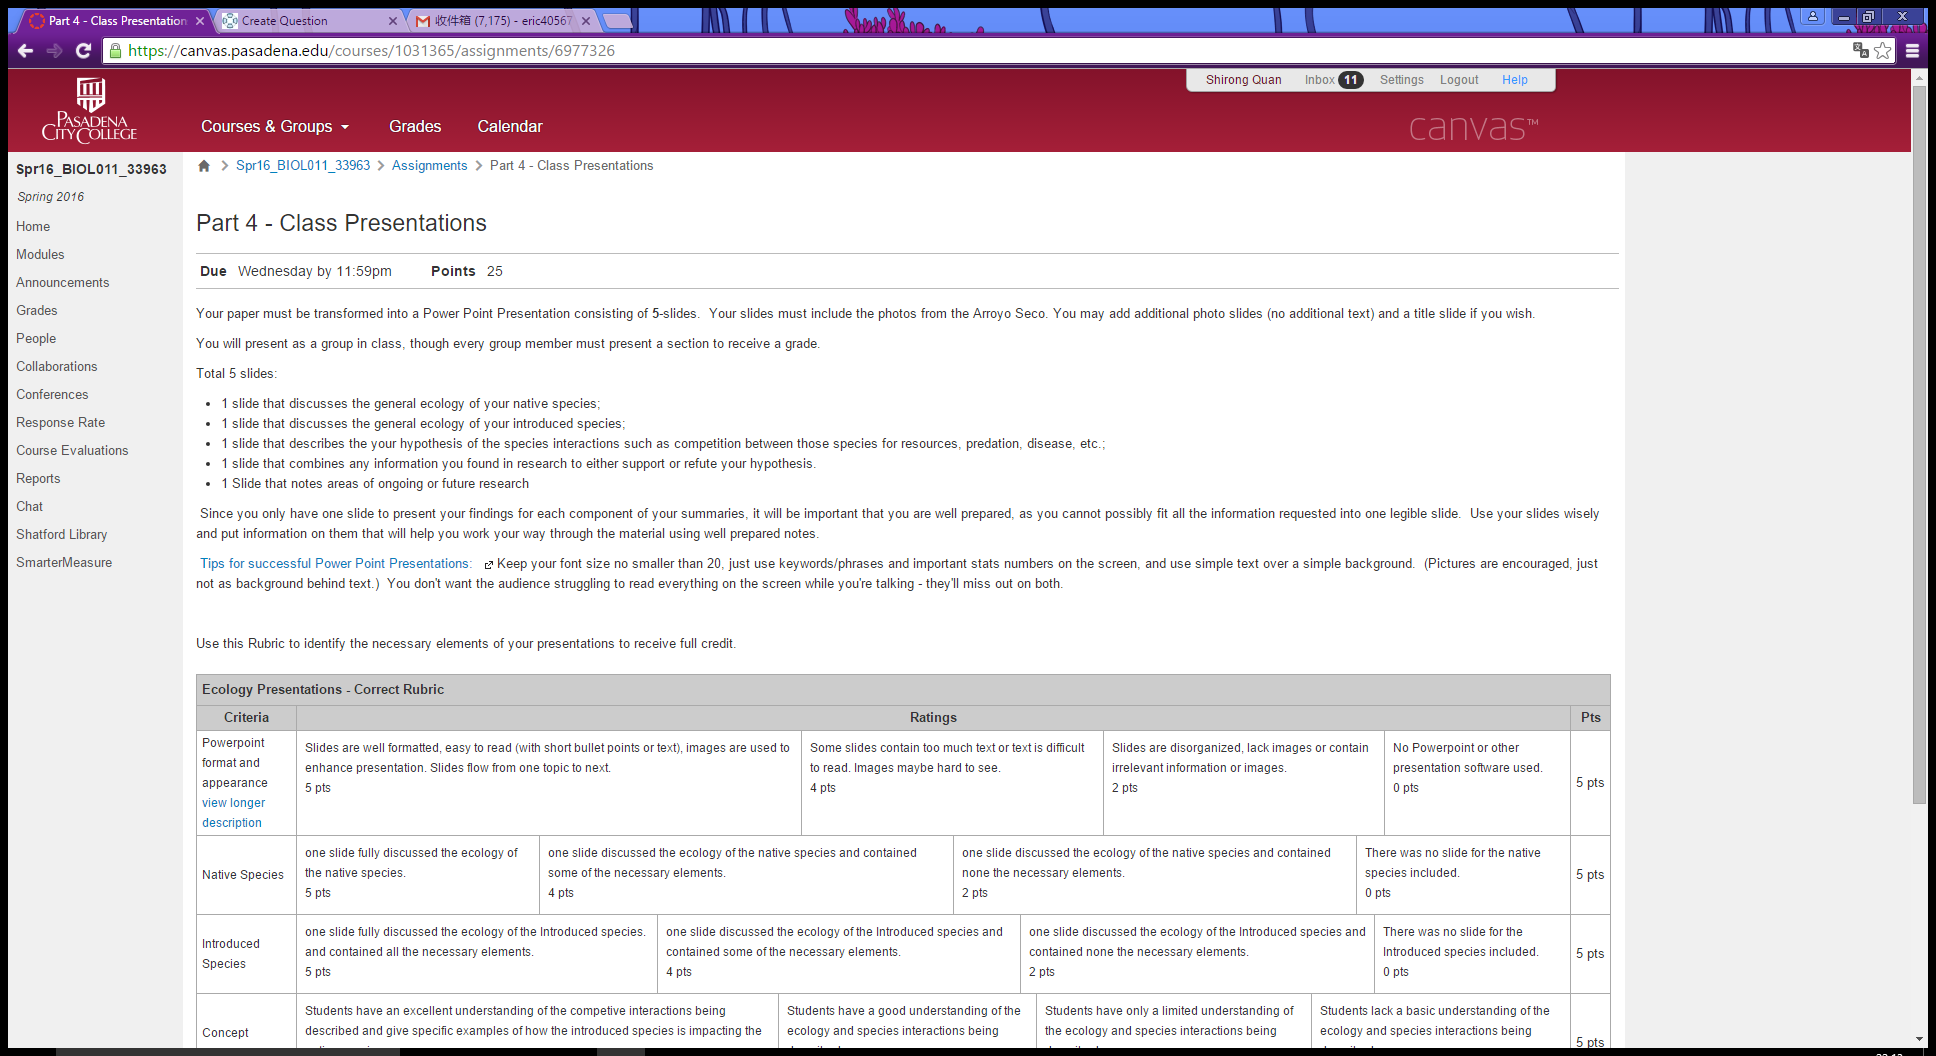
Task: Open Modules in the course sidebar
Action: pos(40,255)
